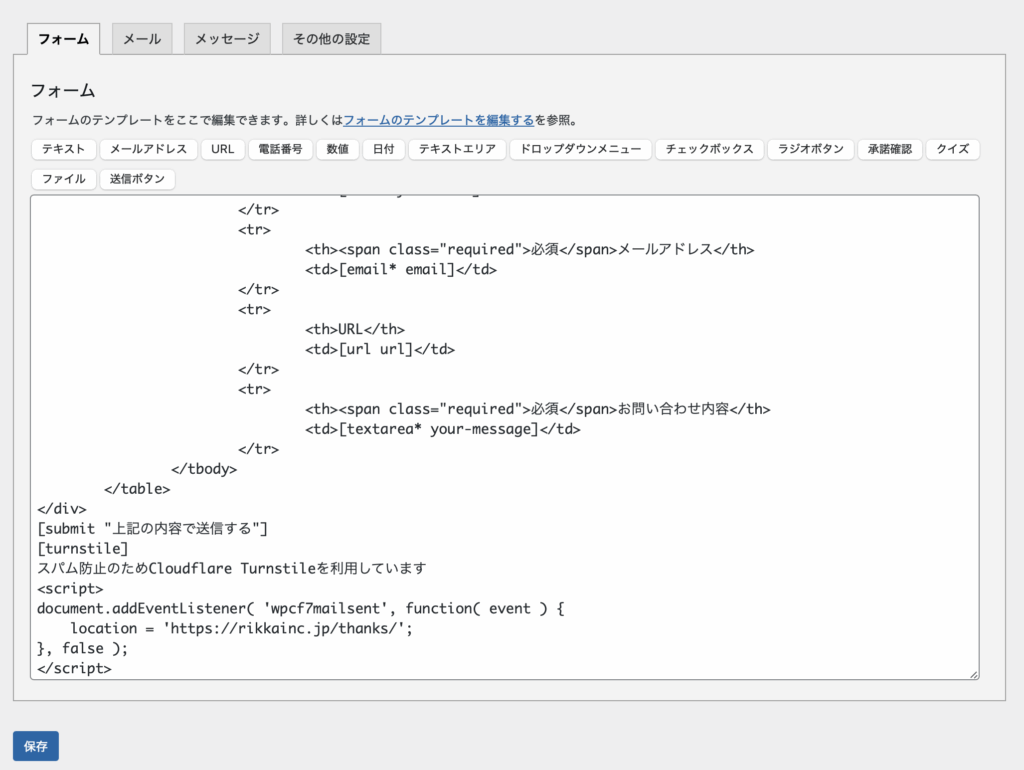Insert a メールアドレス form tag

click(148, 149)
